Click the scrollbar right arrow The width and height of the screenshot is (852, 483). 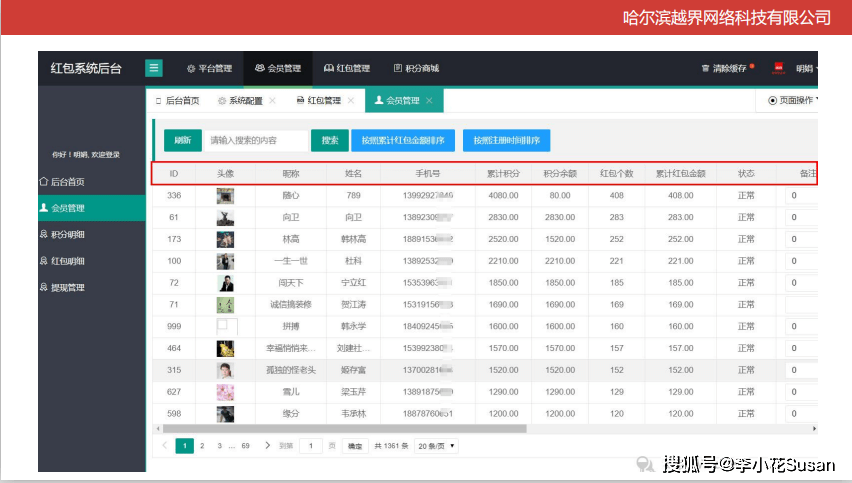pyautogui.click(x=814, y=429)
